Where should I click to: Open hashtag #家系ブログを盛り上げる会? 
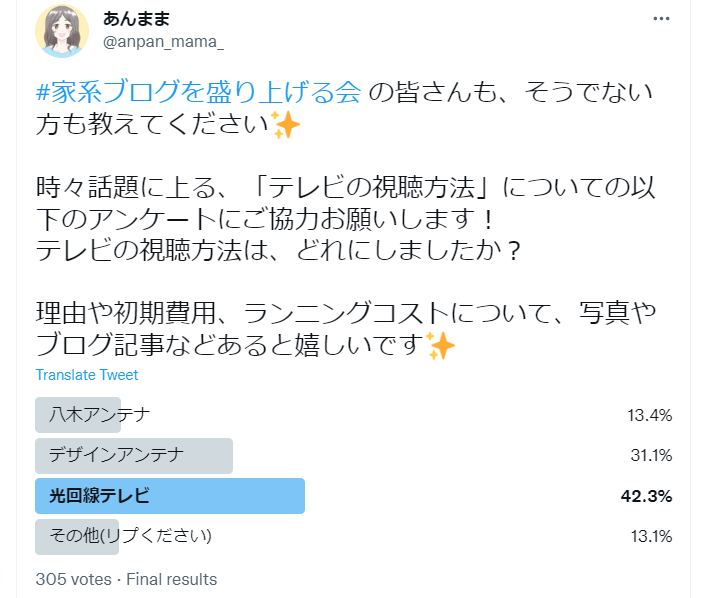point(198,92)
